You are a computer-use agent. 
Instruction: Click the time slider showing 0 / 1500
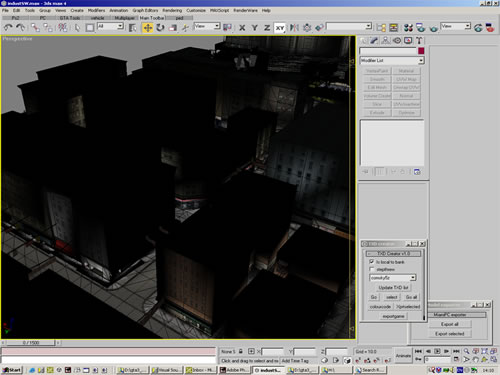pos(31,342)
